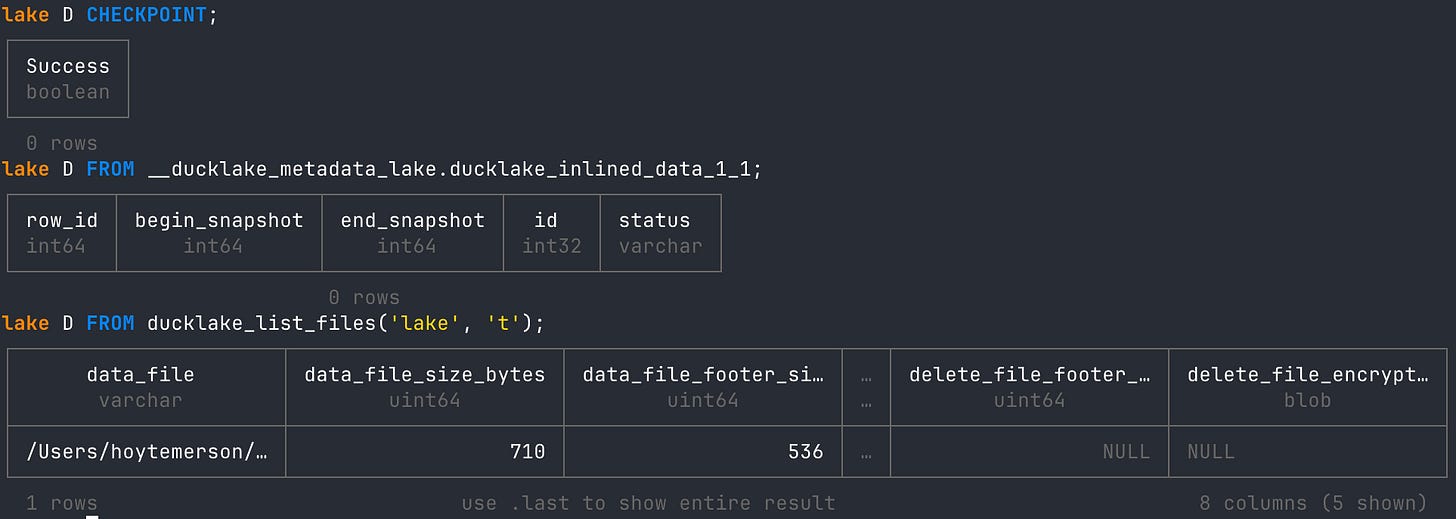Click the truncated data_file_footer_si… header
The height and width of the screenshot is (519, 1456).
pos(703,387)
